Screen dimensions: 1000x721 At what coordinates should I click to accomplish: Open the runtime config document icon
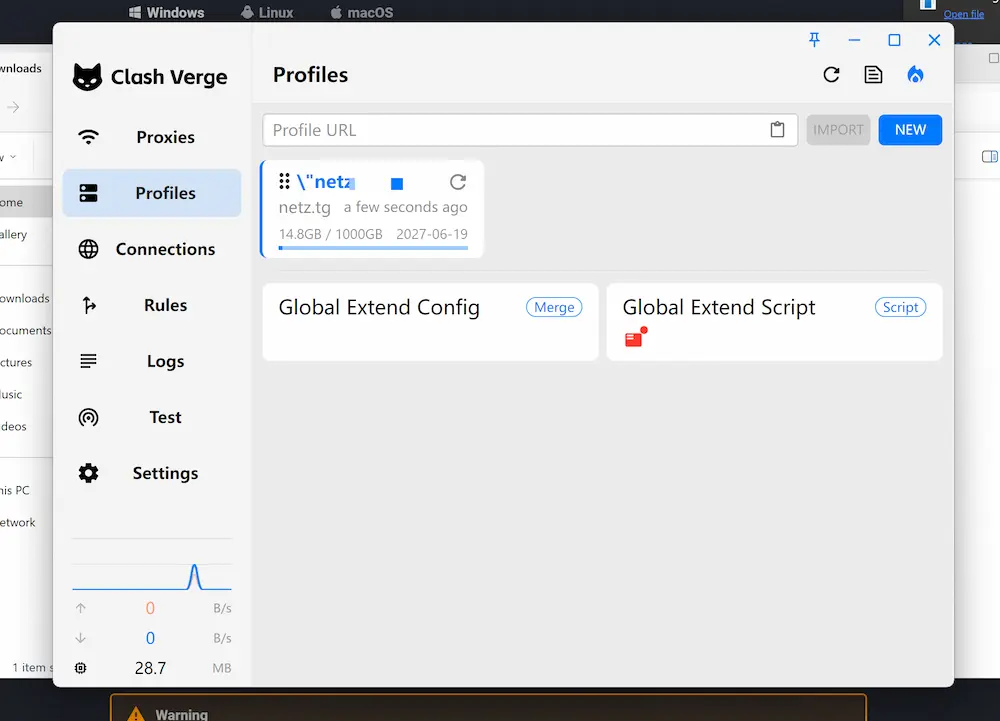[x=873, y=75]
